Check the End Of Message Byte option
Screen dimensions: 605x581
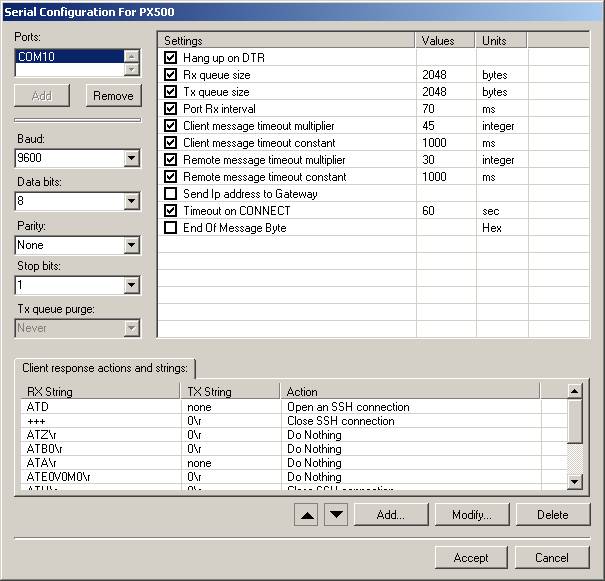[171, 228]
